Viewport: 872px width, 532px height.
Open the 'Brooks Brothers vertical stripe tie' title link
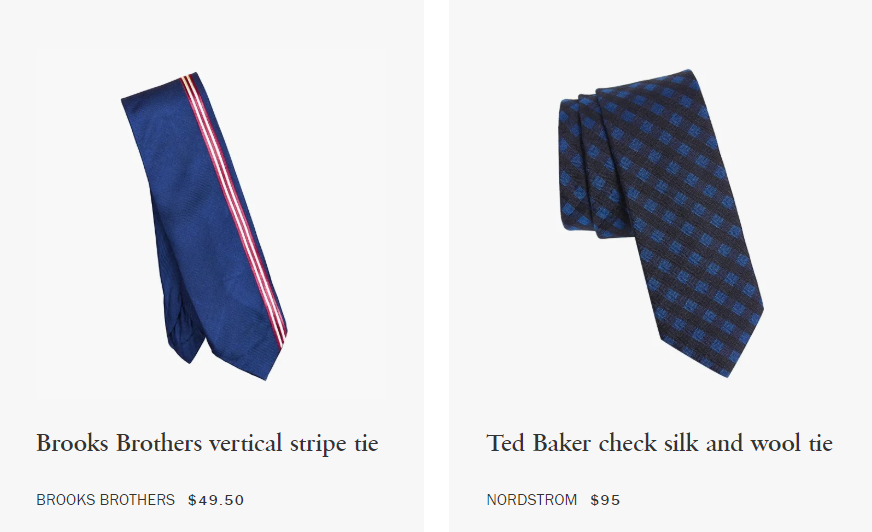click(207, 444)
